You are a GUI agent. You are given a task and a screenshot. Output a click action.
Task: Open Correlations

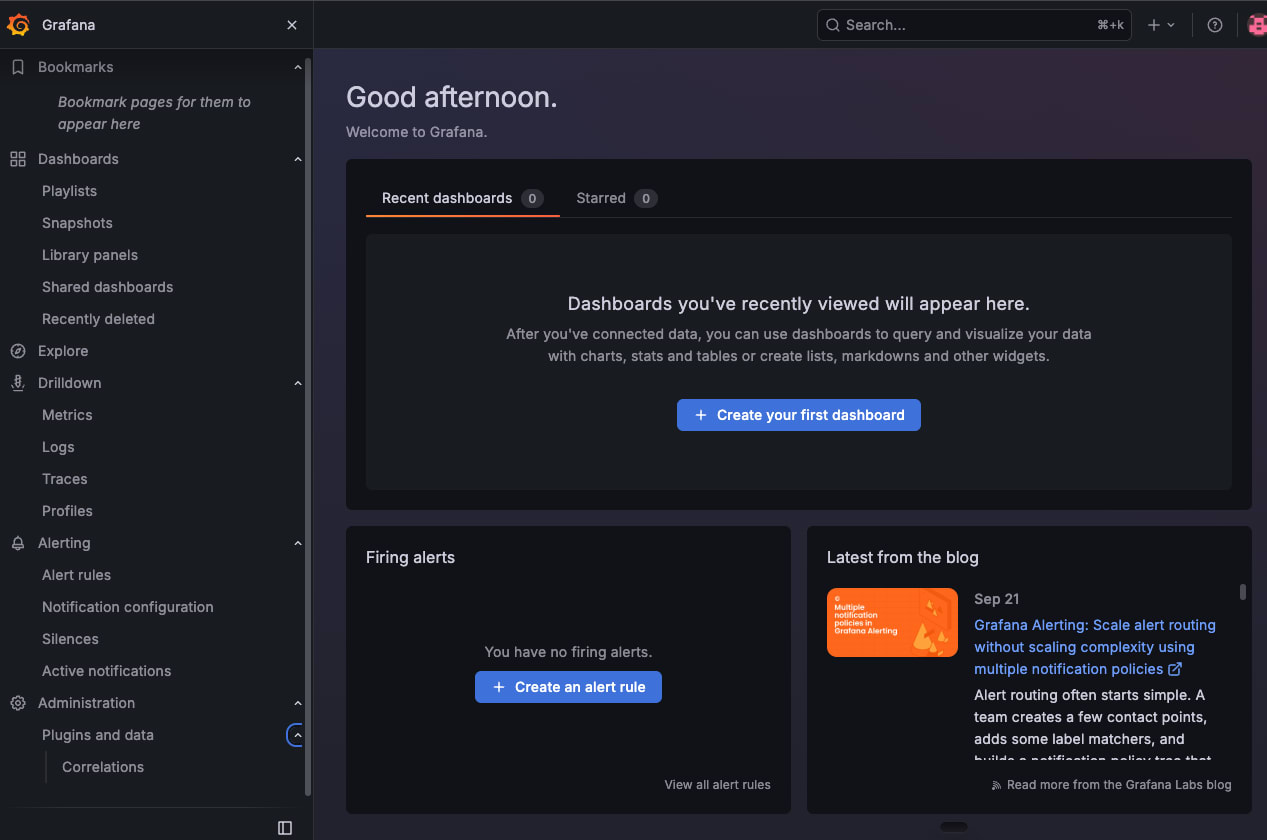pos(103,767)
